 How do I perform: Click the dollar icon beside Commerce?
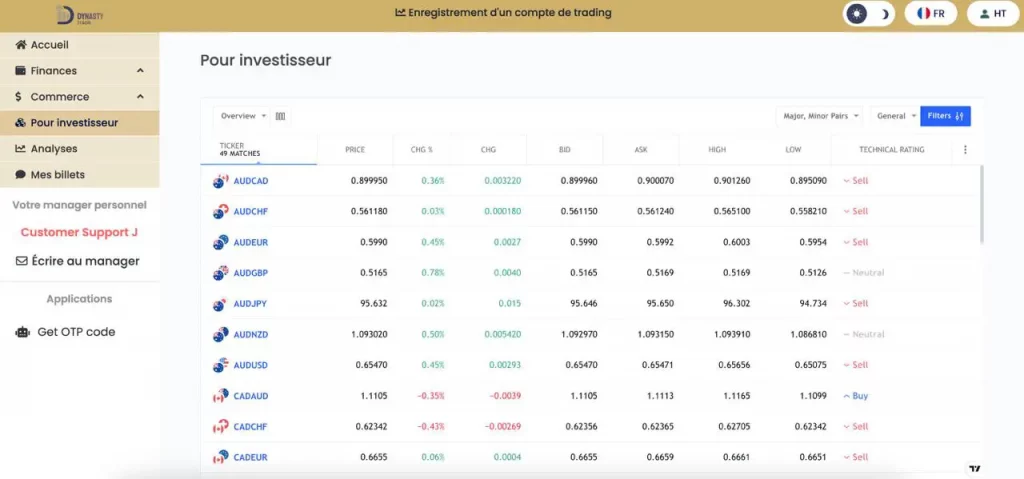point(19,97)
